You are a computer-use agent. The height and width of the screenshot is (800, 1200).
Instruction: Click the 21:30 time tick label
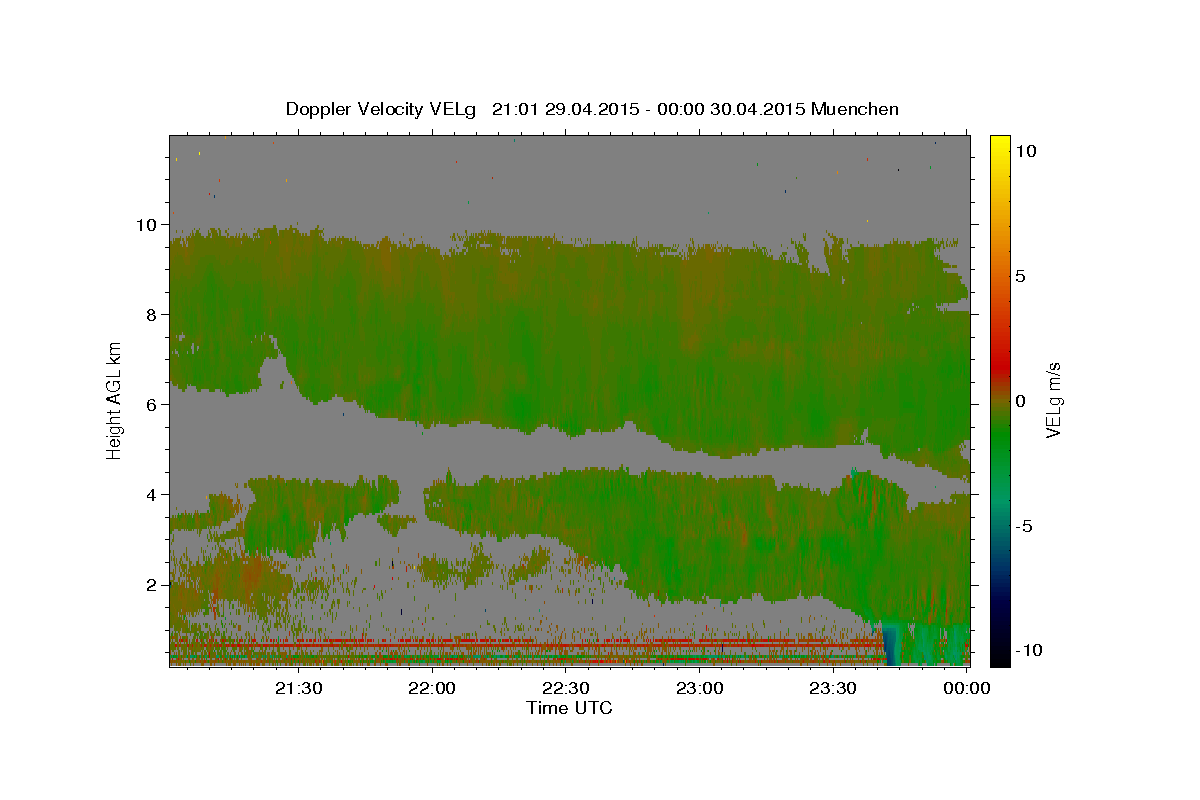(x=299, y=688)
